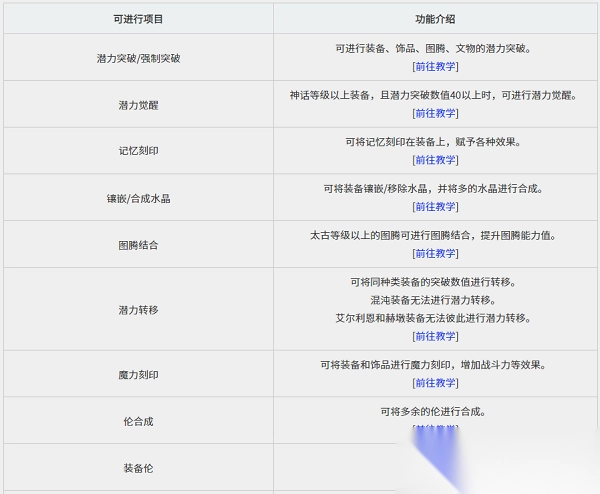Click the 可将多余的伦进行合成 description text
Screen dimensions: 600x494
click(x=435, y=411)
